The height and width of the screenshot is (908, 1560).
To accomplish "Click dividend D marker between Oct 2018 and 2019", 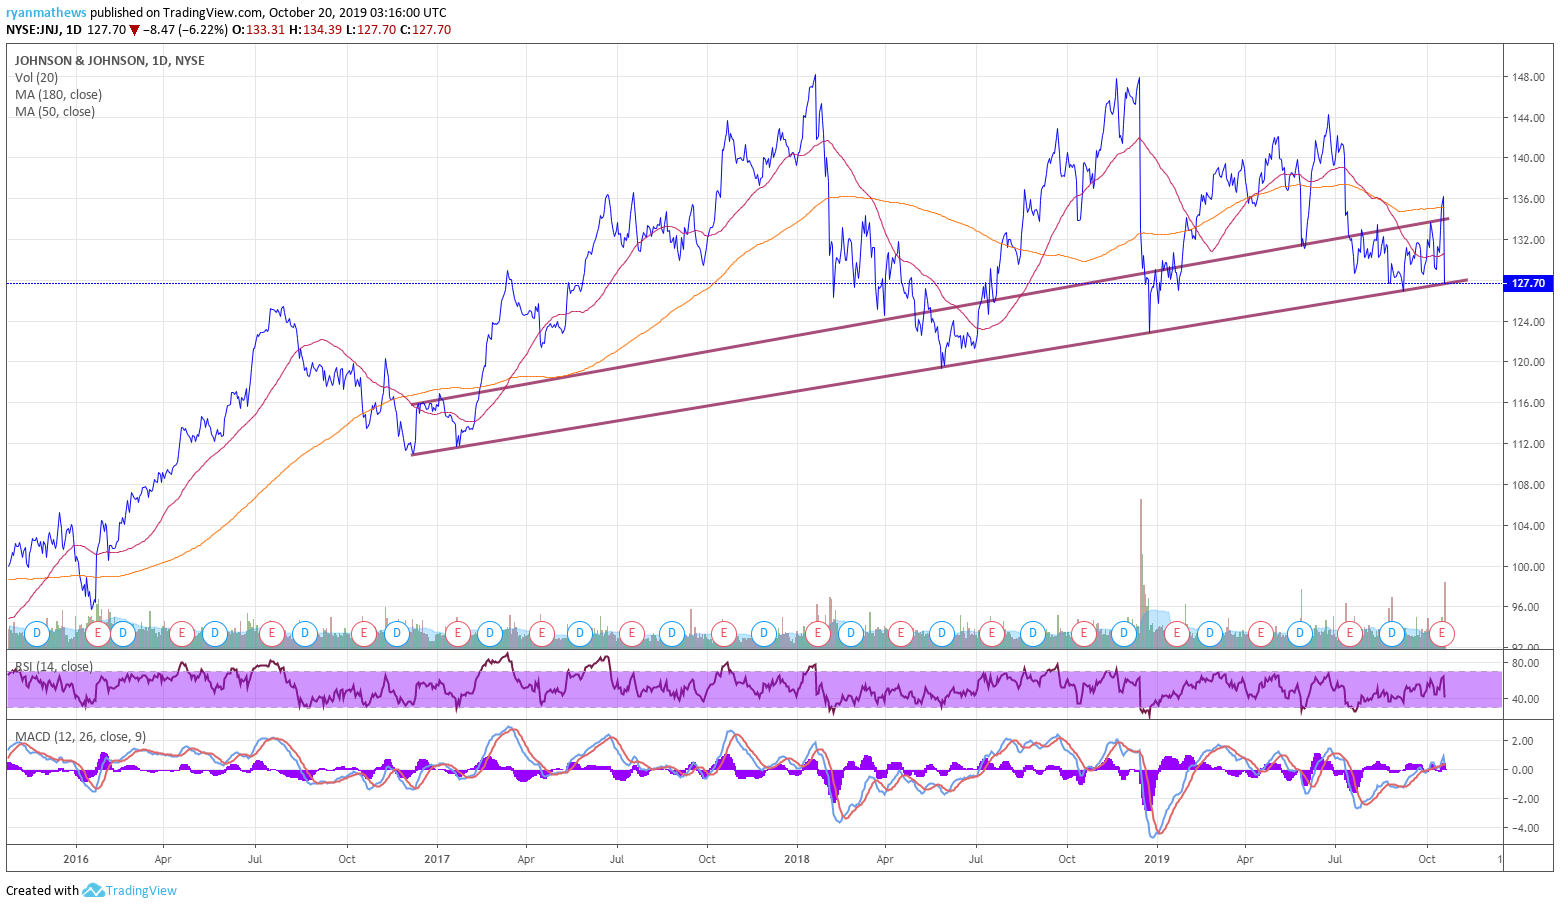I will tap(1125, 633).
